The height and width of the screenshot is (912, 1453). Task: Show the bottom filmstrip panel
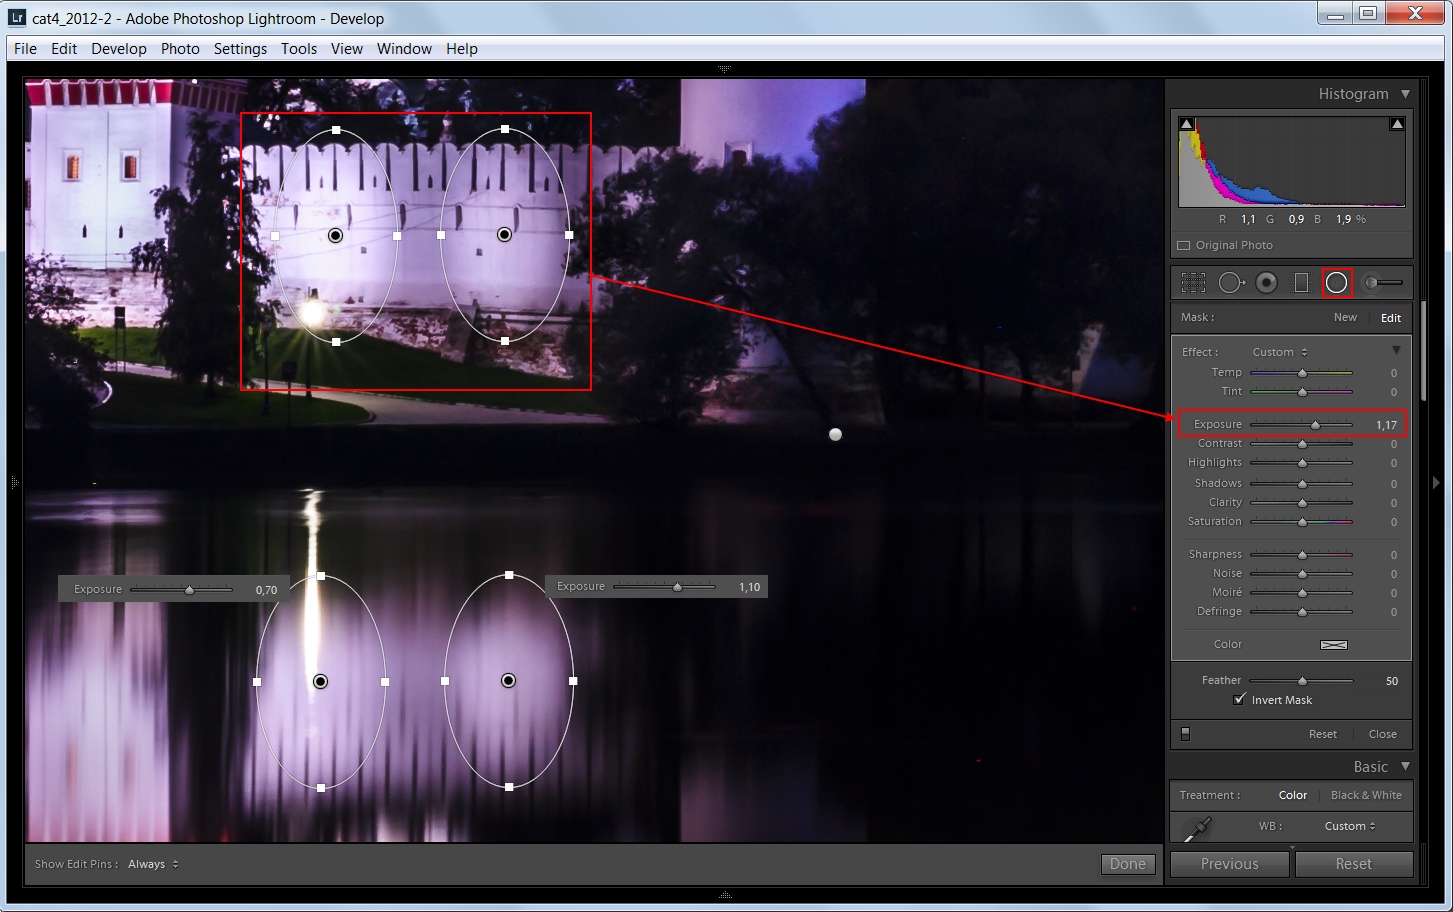click(725, 895)
